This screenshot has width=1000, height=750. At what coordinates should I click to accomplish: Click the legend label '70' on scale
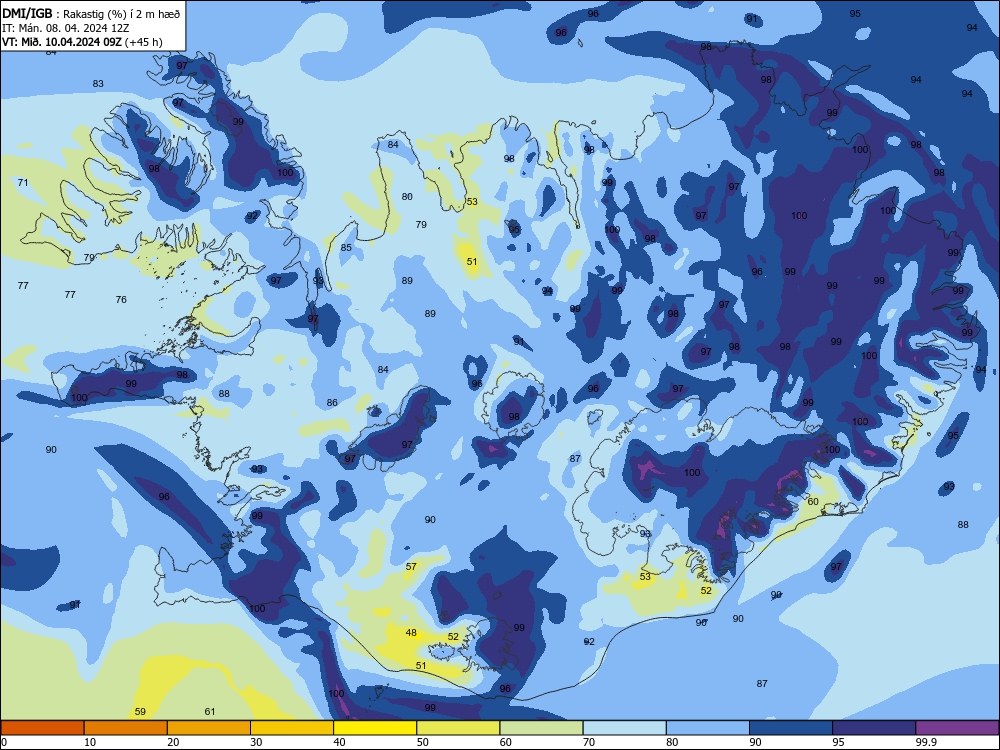point(589,742)
